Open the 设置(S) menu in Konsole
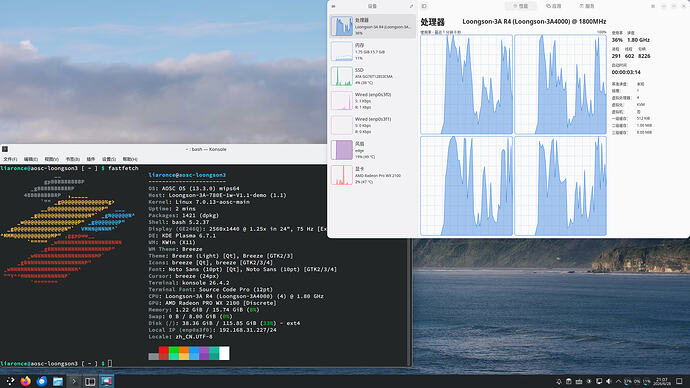The height and width of the screenshot is (388, 690). [109, 159]
